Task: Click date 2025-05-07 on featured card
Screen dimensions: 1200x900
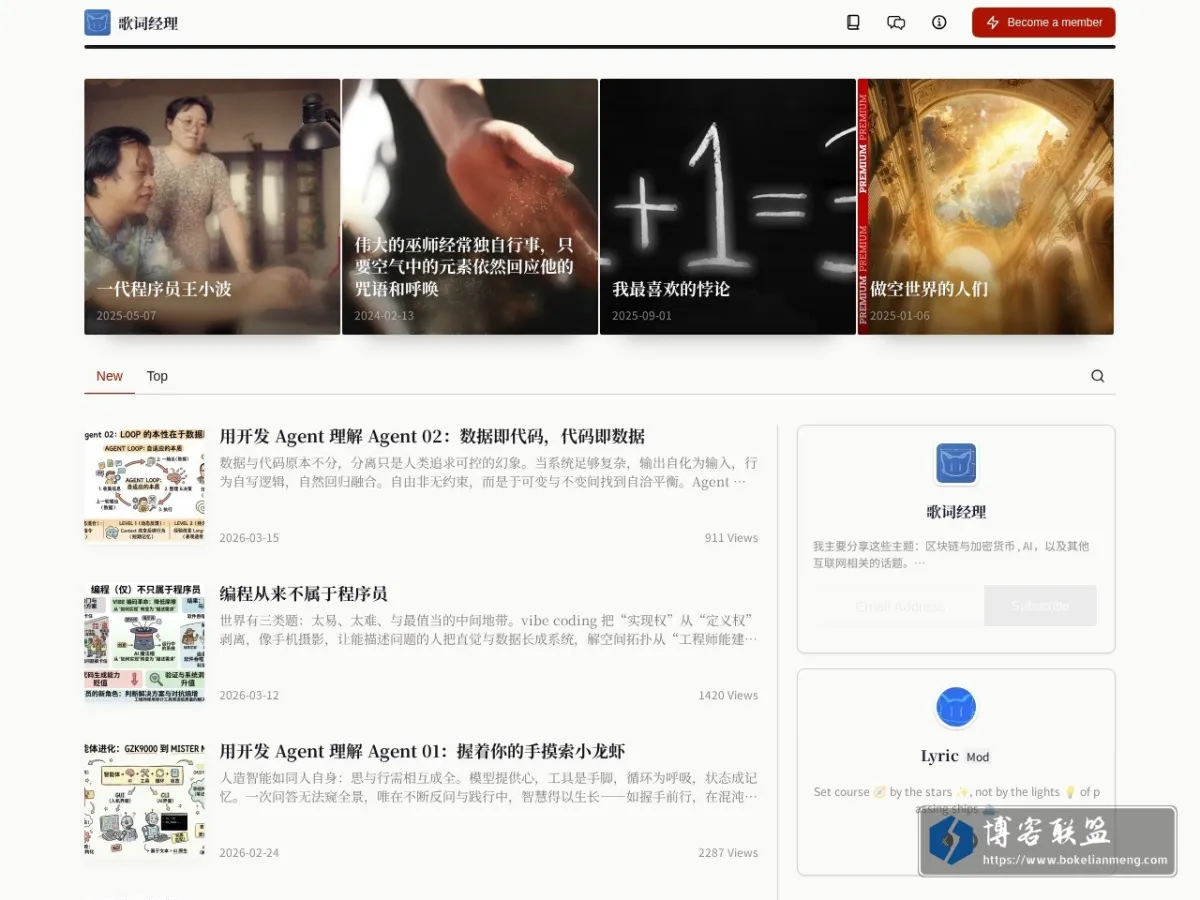Action: point(126,316)
